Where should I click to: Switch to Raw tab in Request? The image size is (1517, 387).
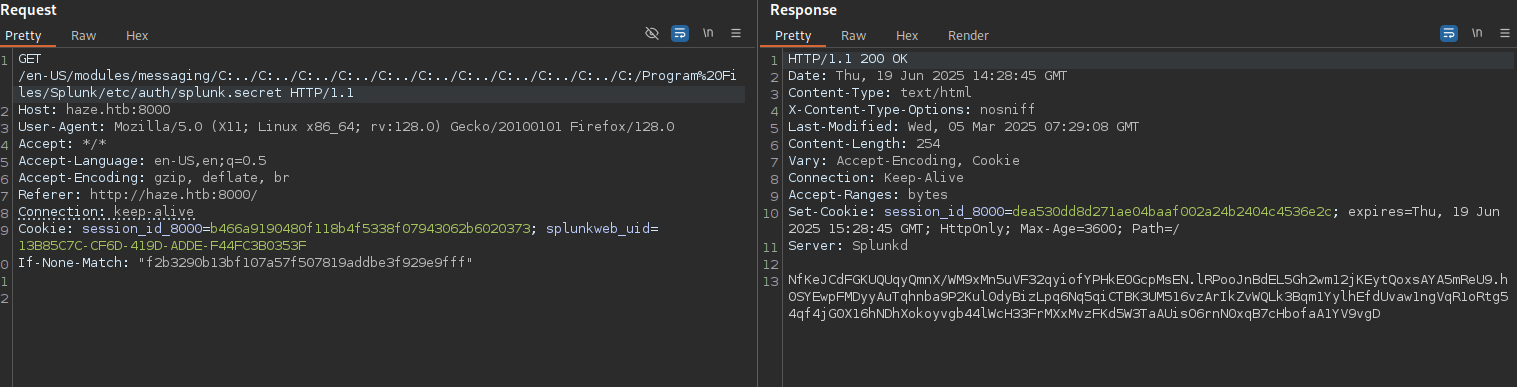[x=83, y=35]
